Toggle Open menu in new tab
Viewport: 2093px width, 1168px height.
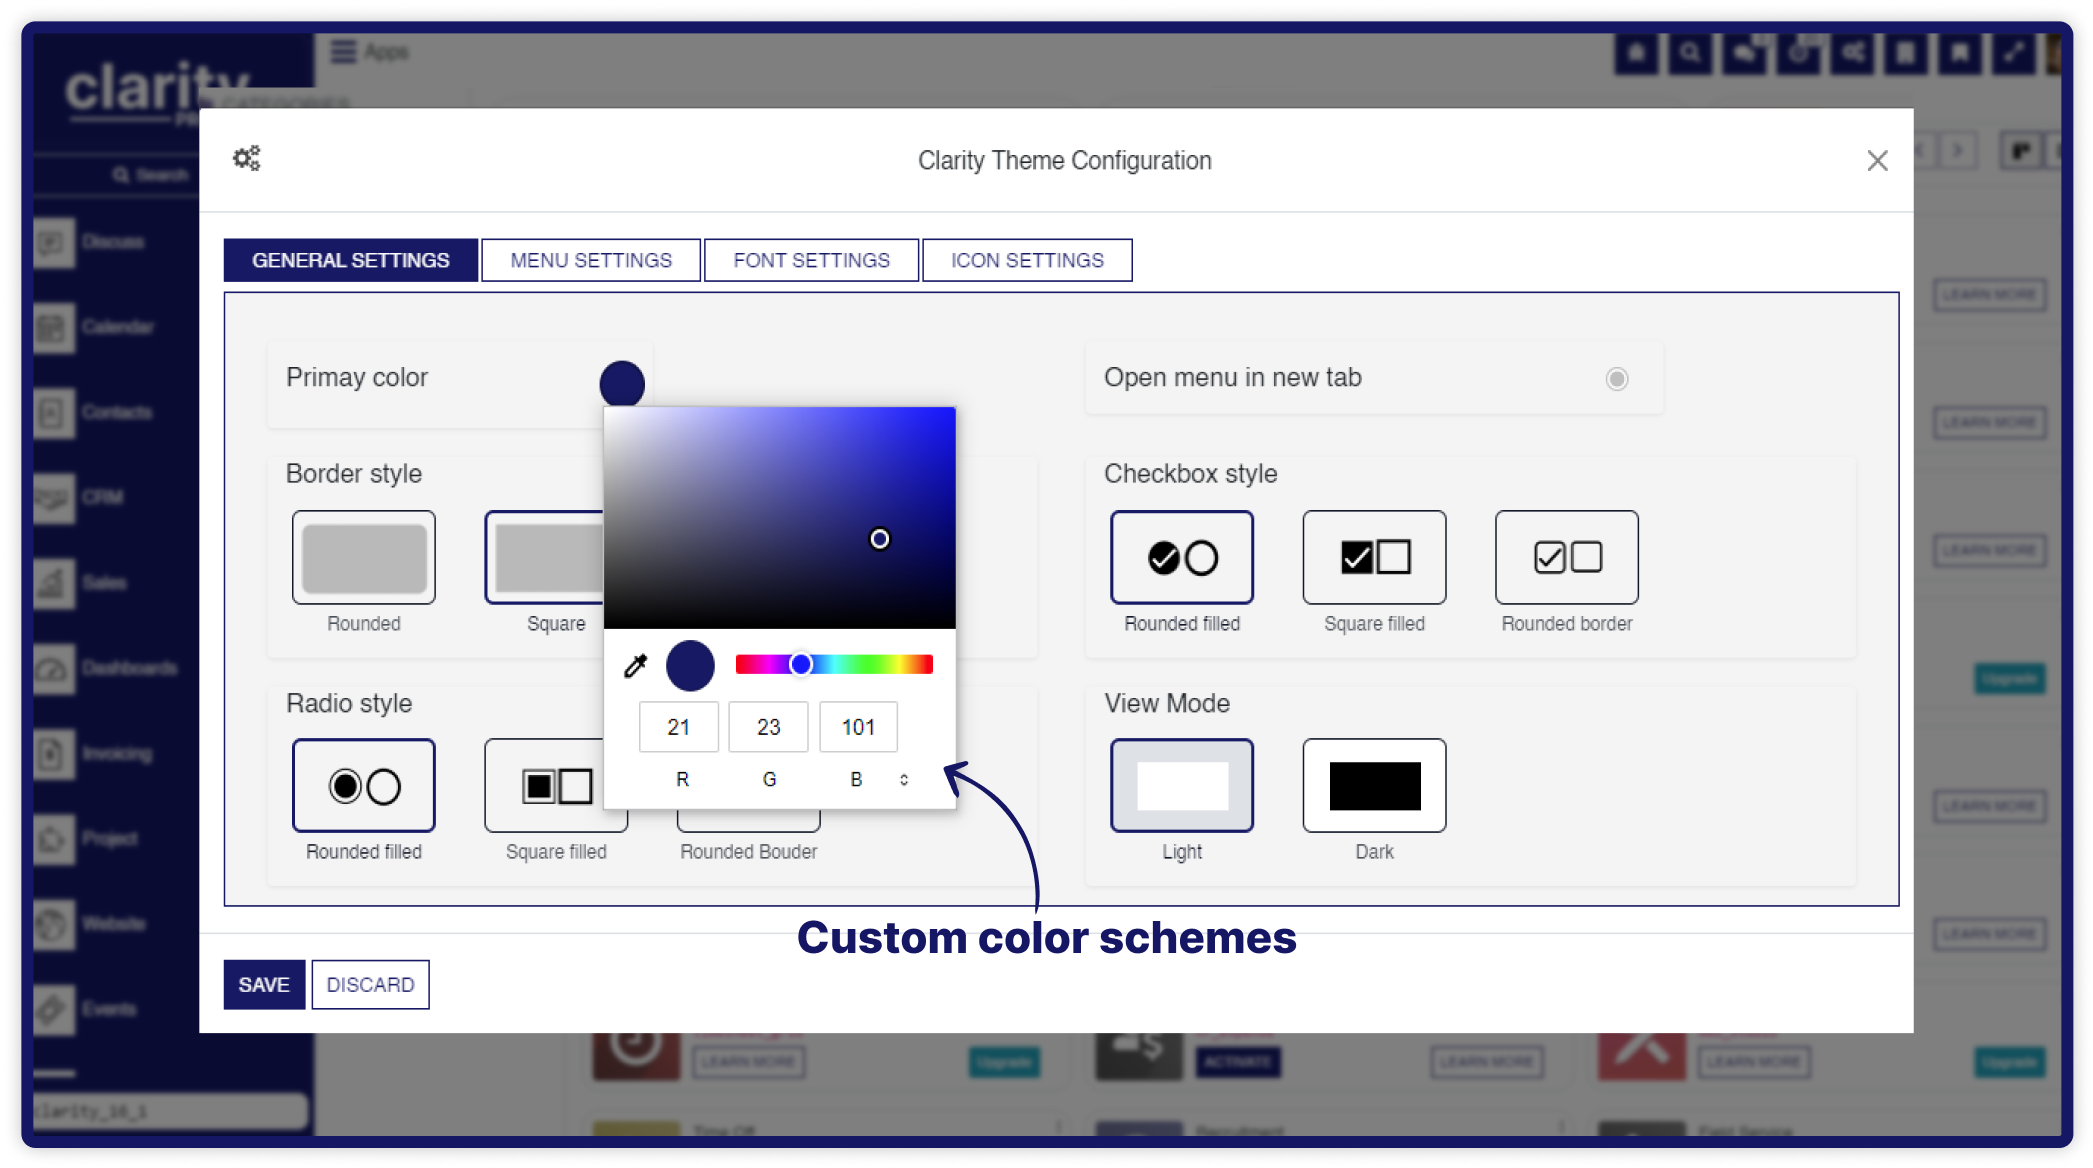(1616, 379)
